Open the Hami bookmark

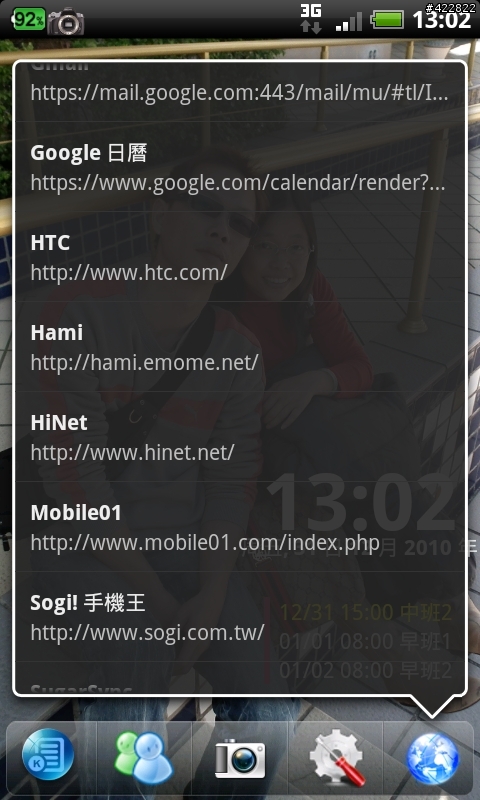click(240, 347)
